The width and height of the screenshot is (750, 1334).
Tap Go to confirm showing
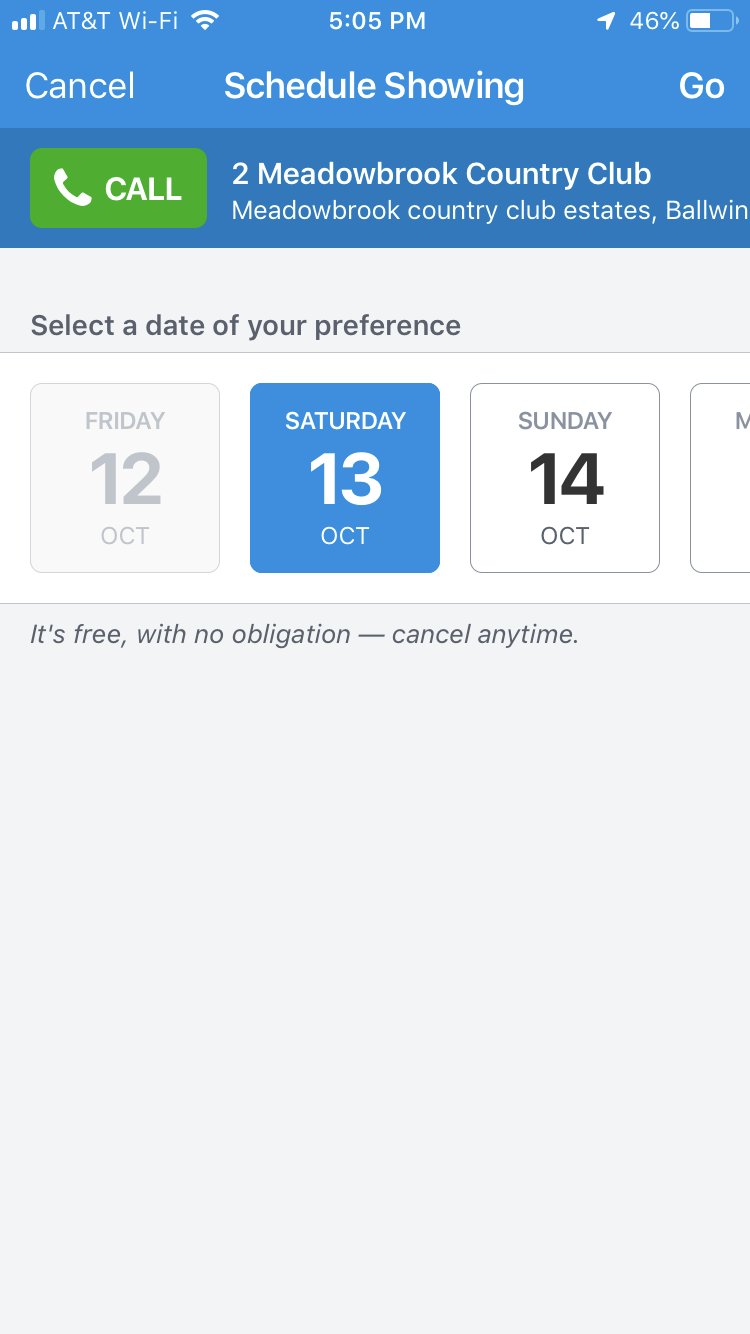701,86
